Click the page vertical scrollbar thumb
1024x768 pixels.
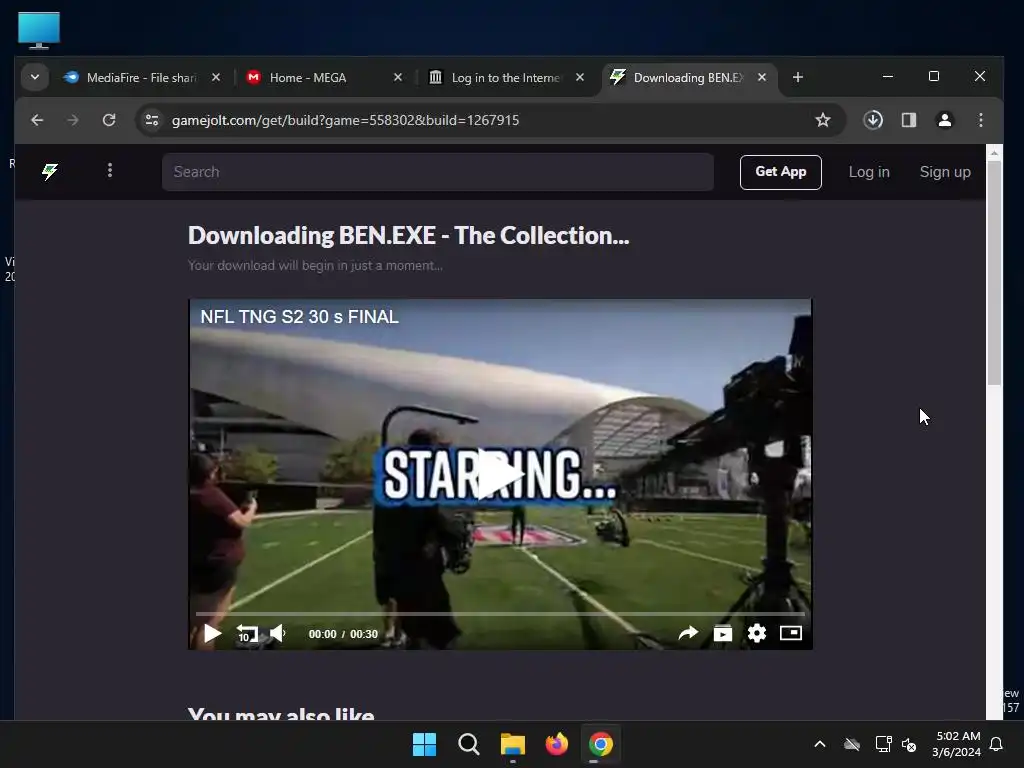tap(994, 273)
